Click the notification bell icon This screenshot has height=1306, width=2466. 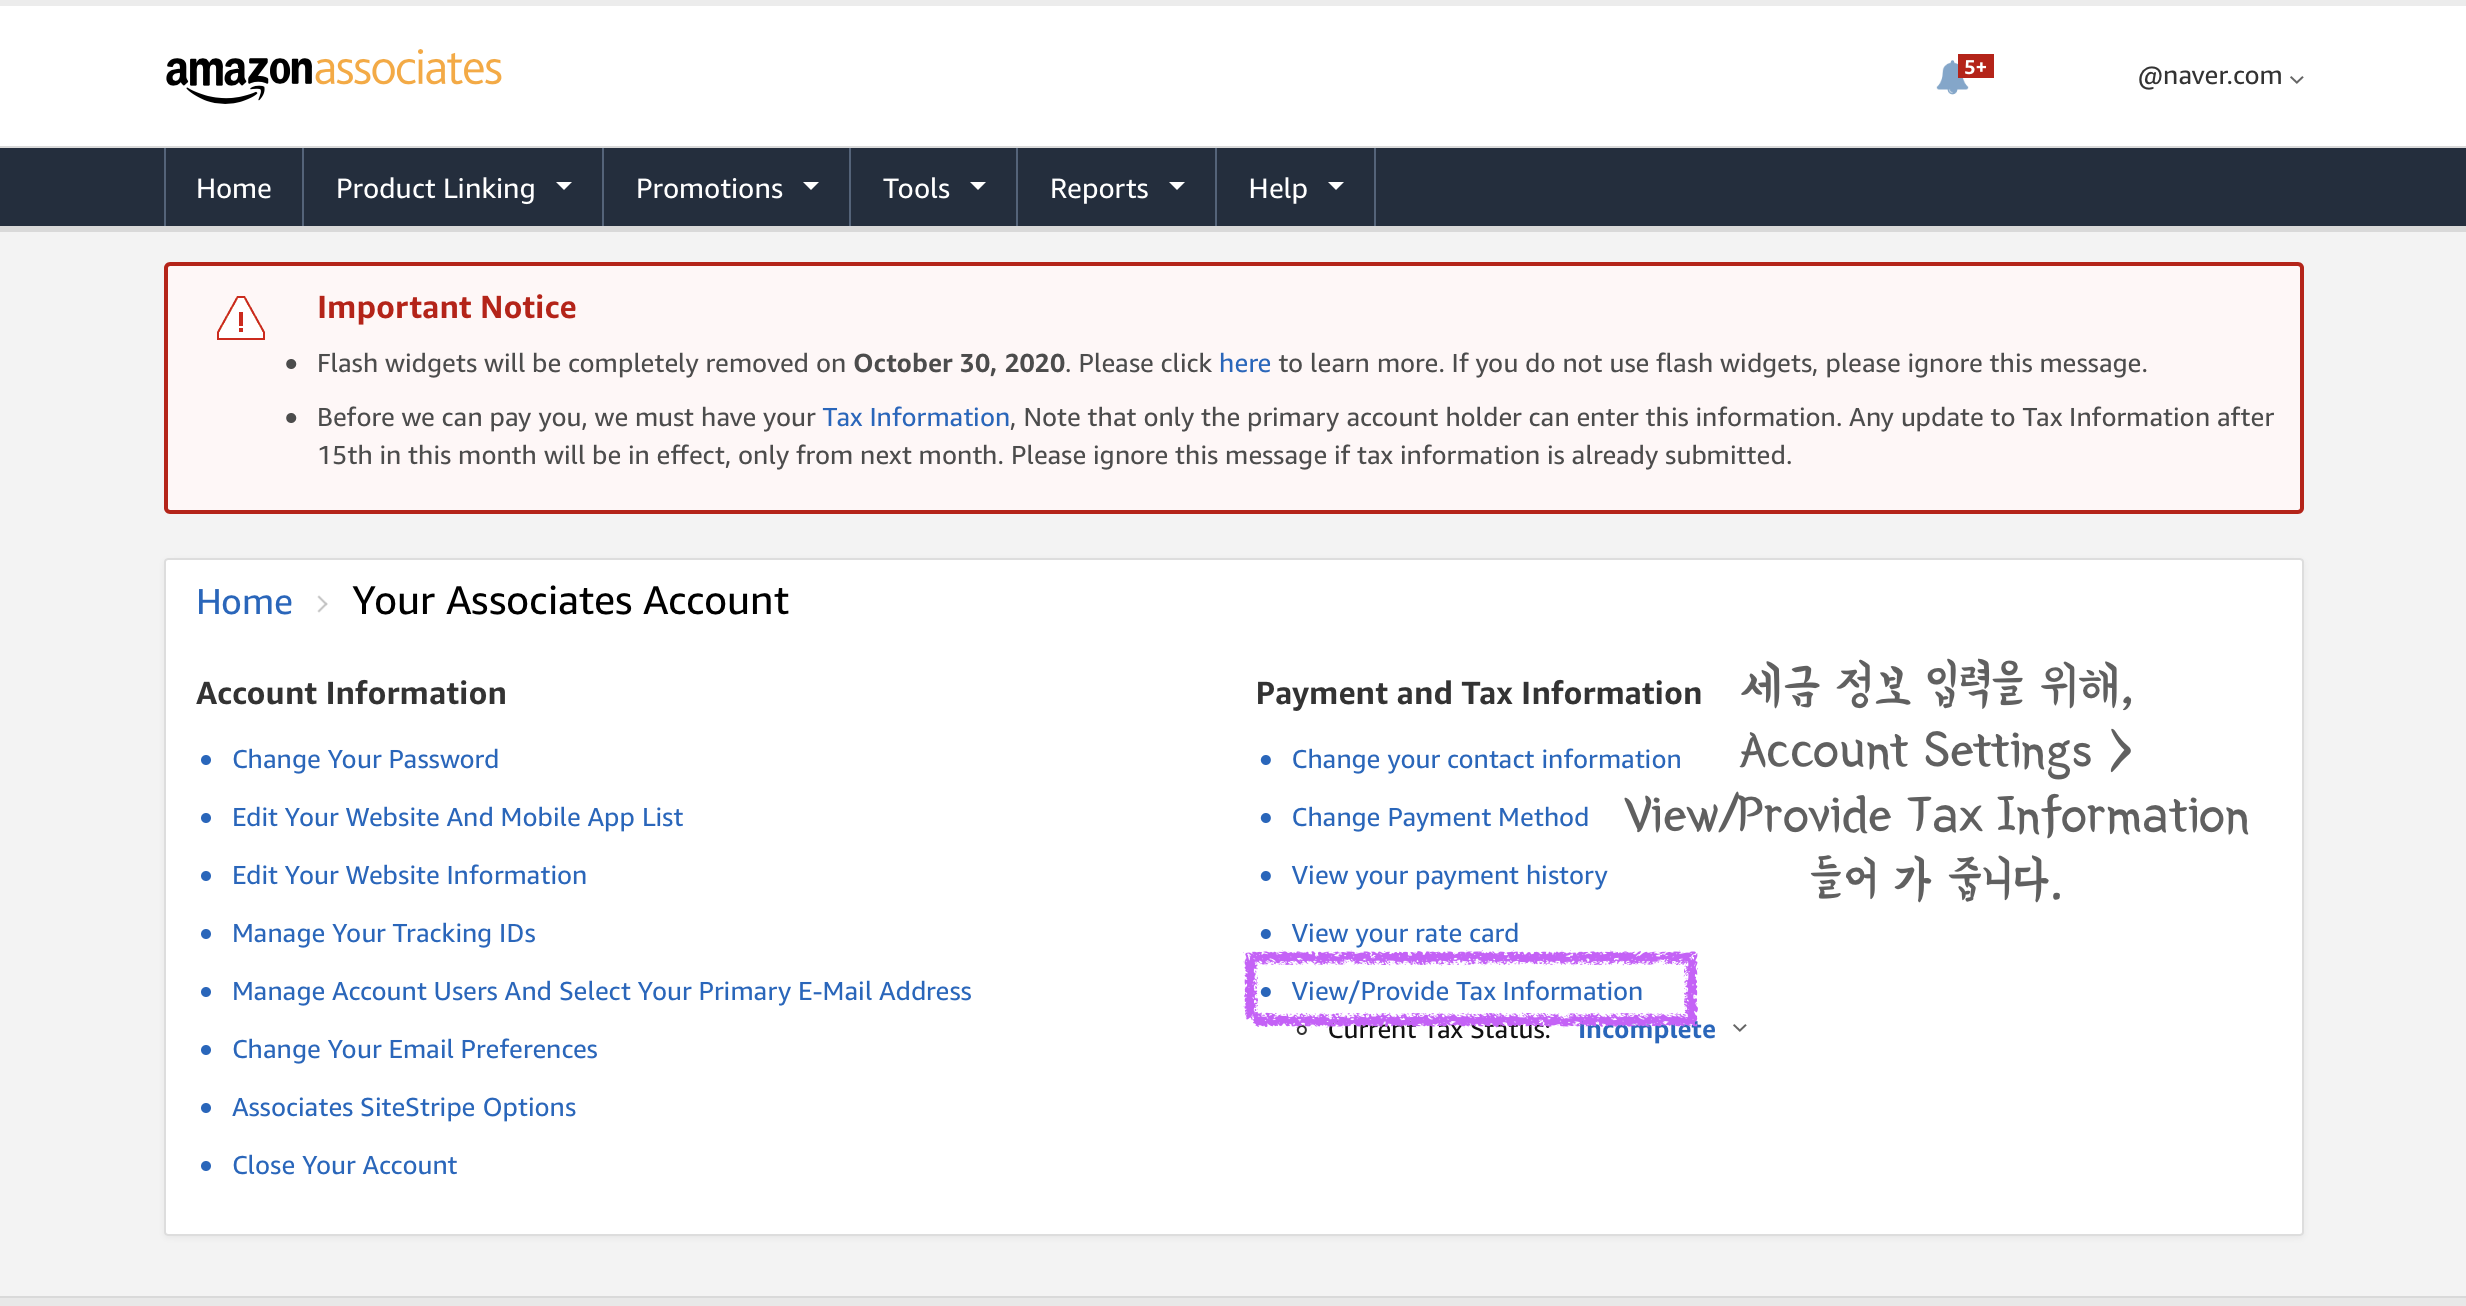[1953, 77]
